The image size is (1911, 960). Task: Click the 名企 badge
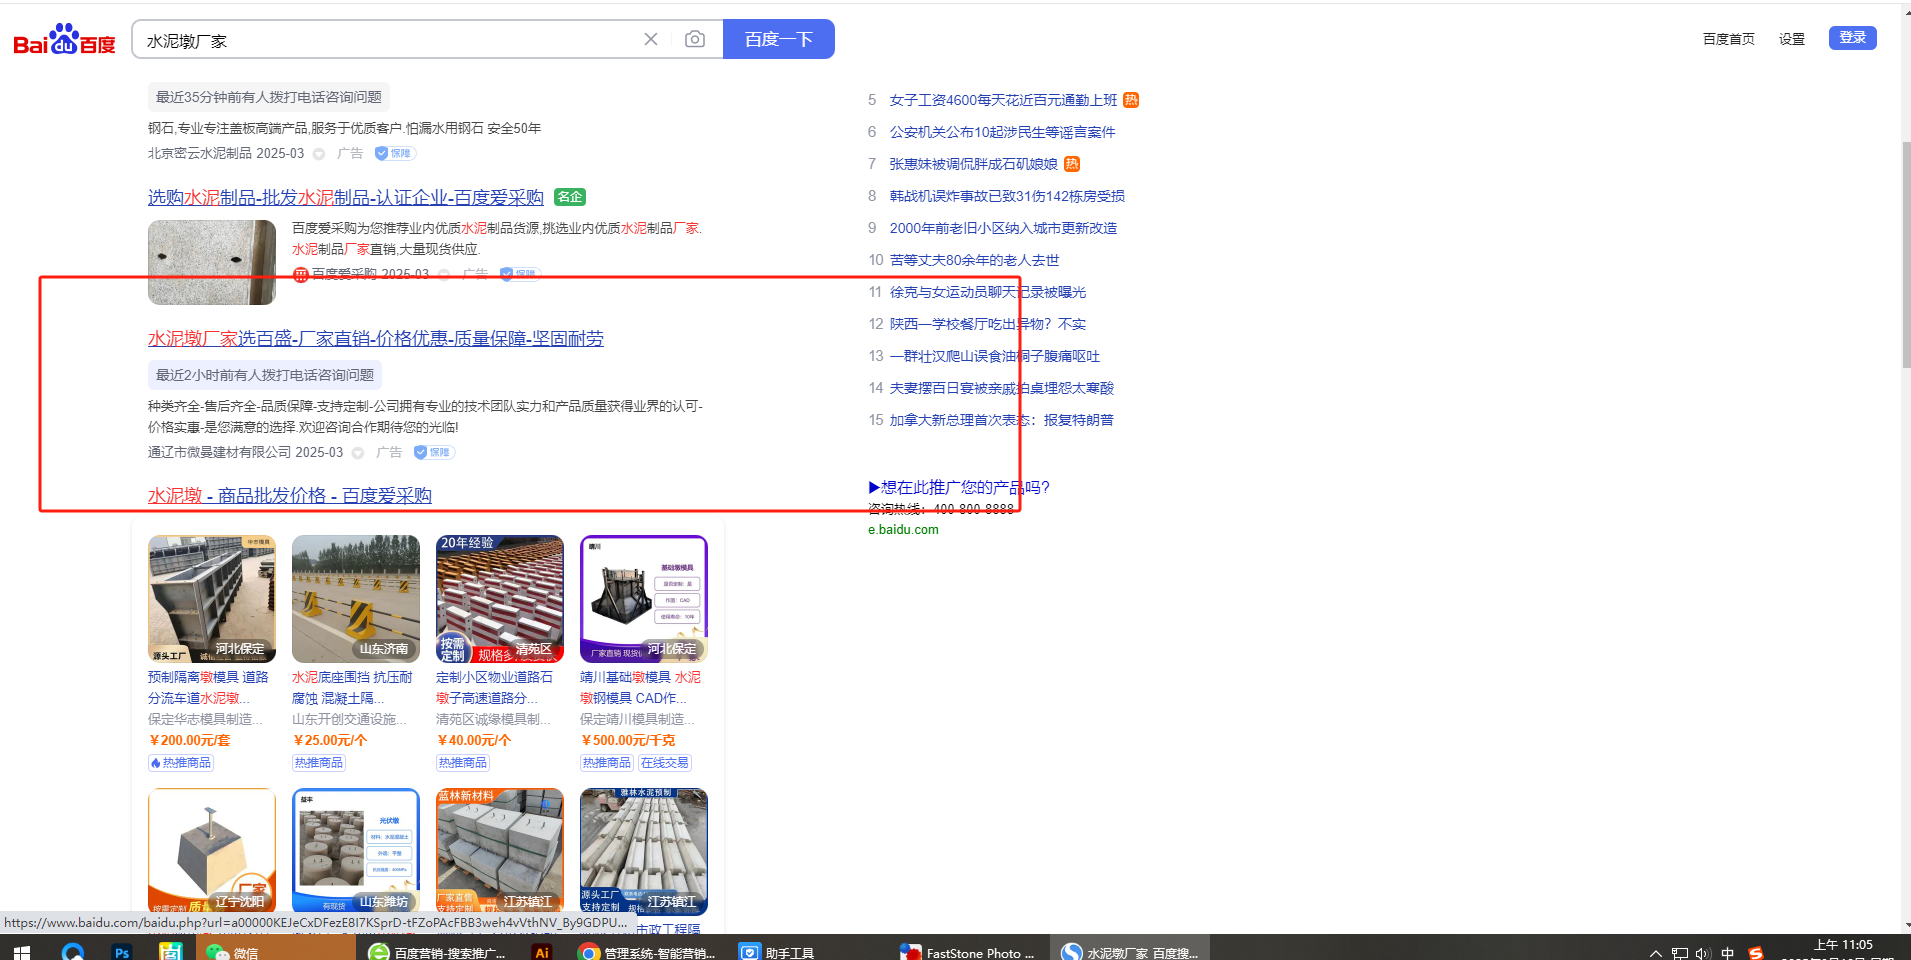[570, 197]
